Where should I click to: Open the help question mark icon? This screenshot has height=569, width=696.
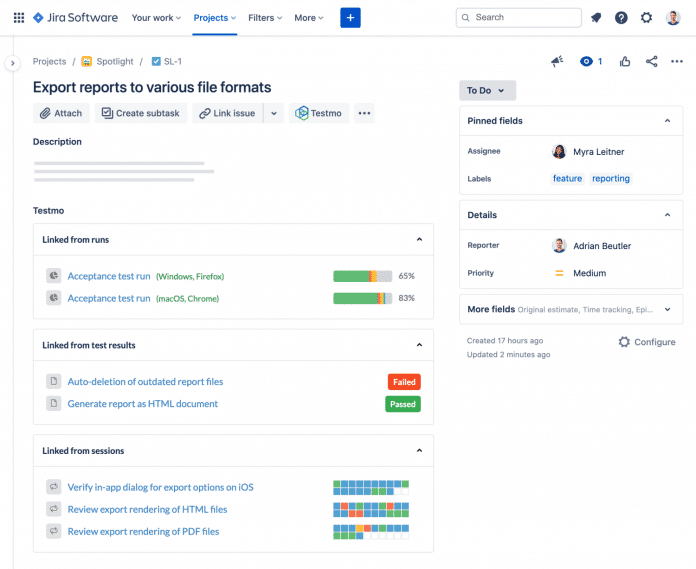click(621, 18)
